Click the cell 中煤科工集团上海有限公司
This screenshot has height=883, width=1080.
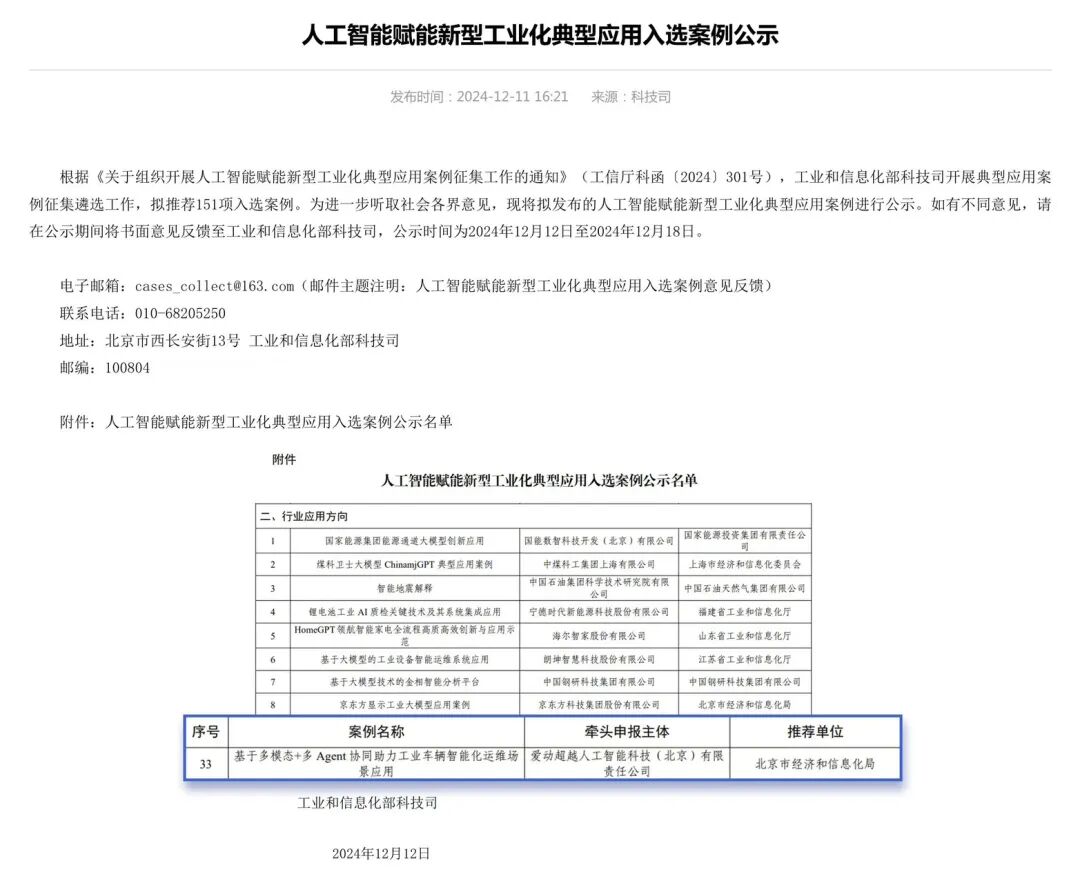click(599, 564)
